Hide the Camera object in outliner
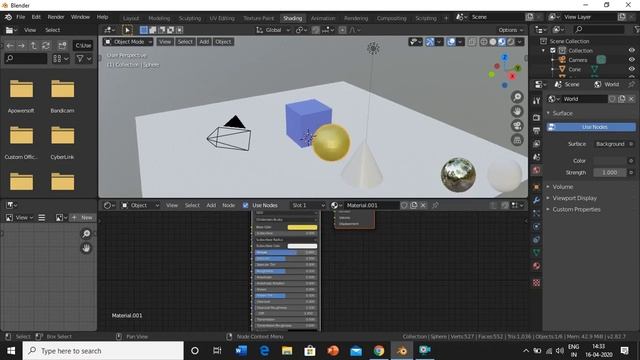Screen dimensions: 640x360 tap(631, 60)
